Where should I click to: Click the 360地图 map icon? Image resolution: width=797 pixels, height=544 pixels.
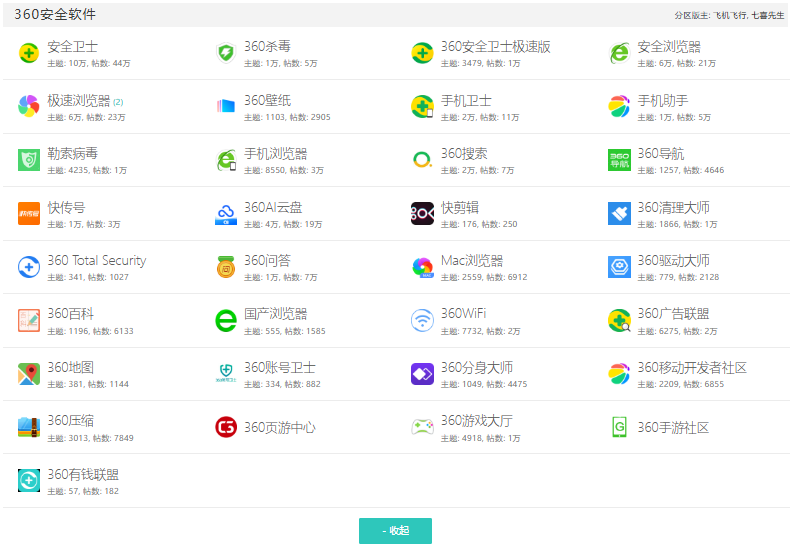click(28, 374)
